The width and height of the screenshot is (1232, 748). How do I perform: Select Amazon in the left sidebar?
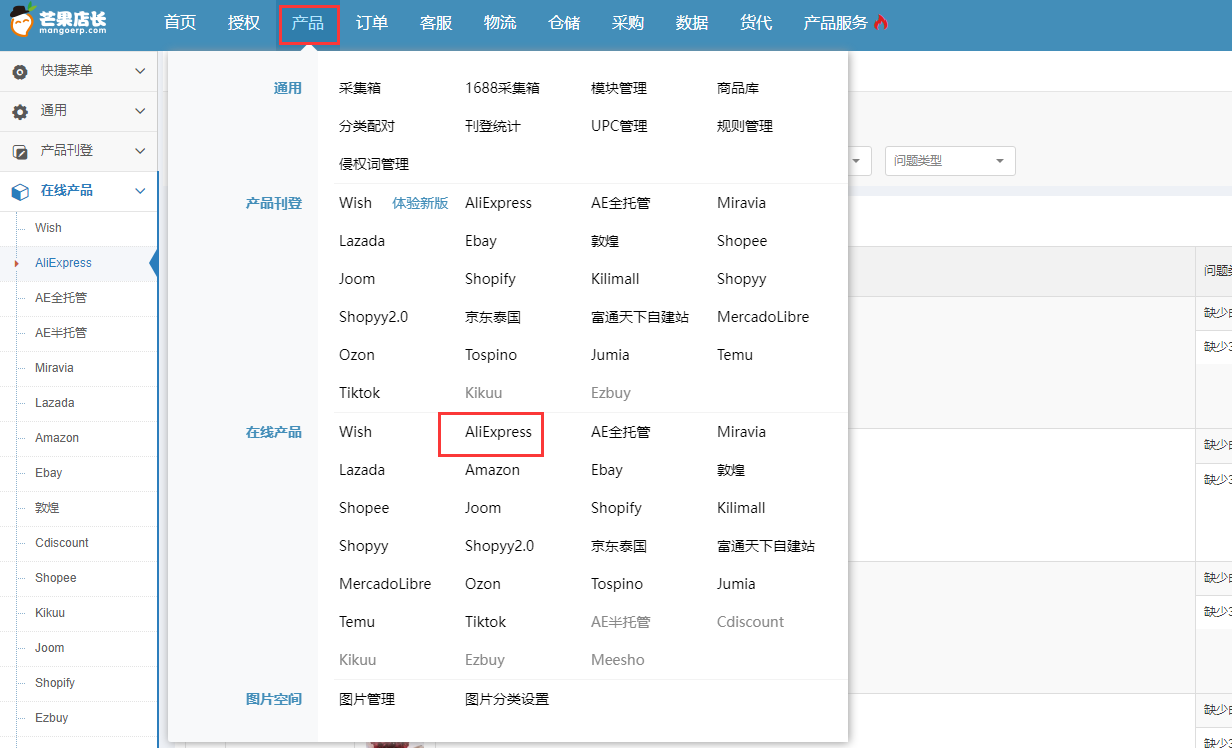57,438
